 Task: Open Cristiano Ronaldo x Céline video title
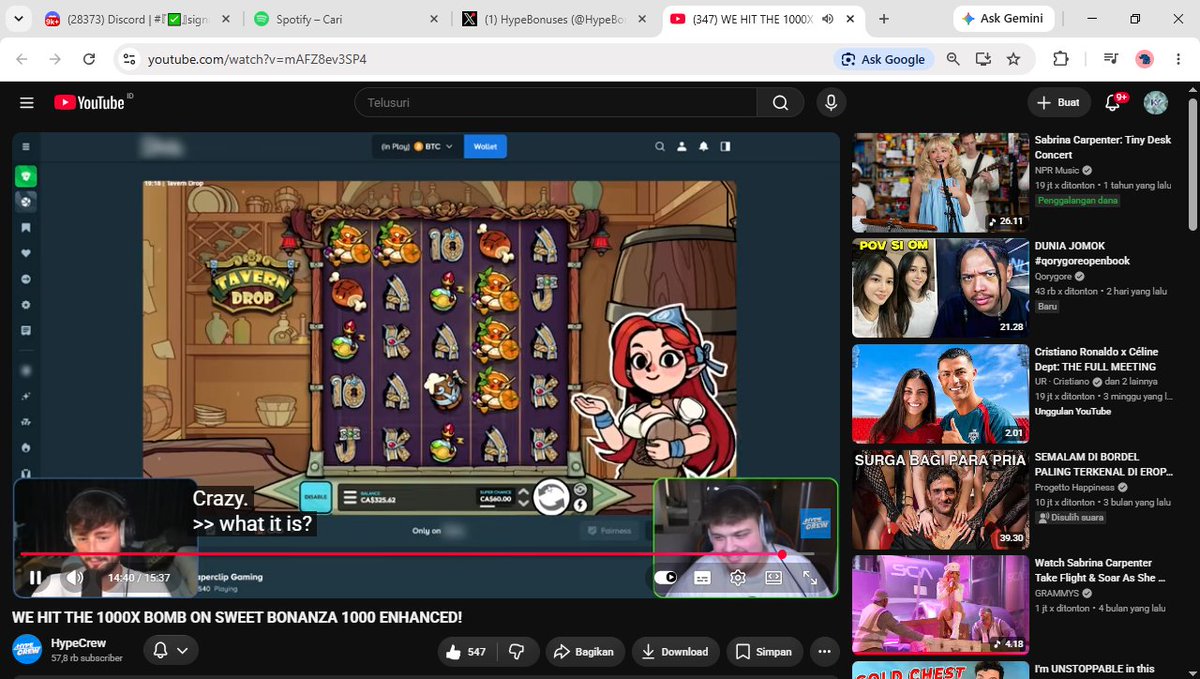click(x=1095, y=359)
